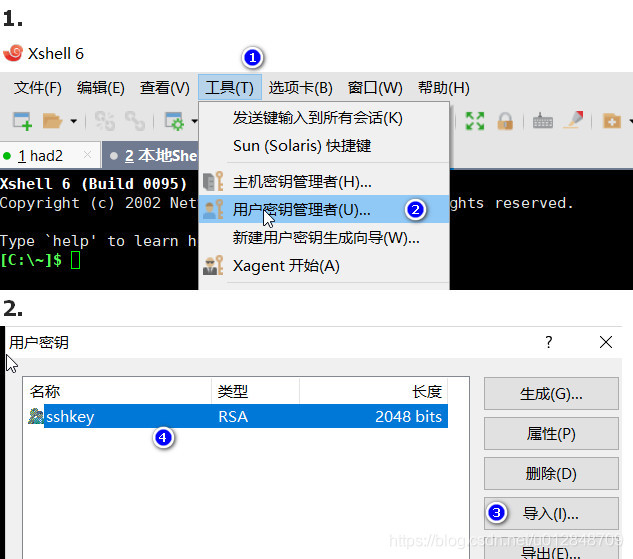Click the terminal prompt [C:\~]$ line

click(x=40, y=260)
